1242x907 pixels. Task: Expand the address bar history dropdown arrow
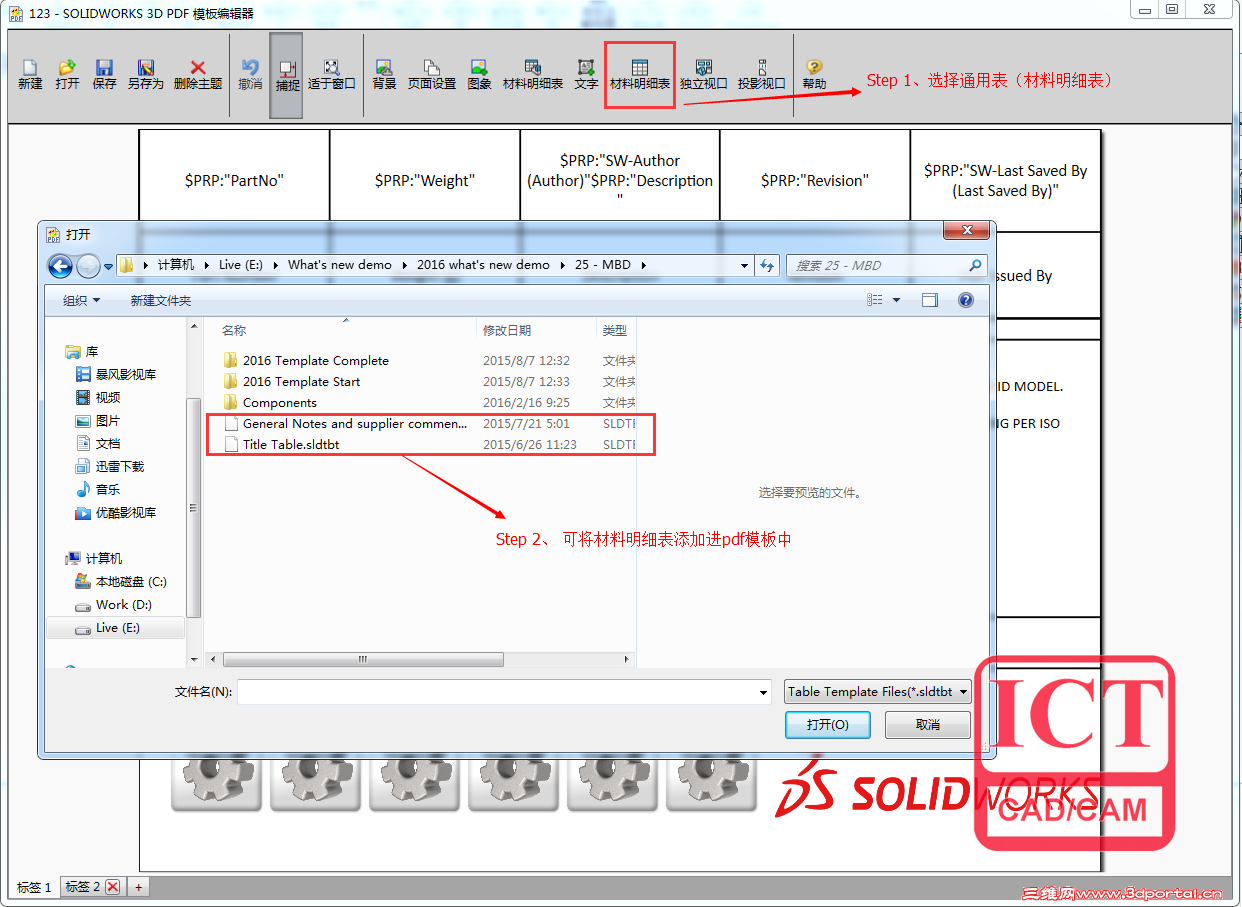pos(744,266)
